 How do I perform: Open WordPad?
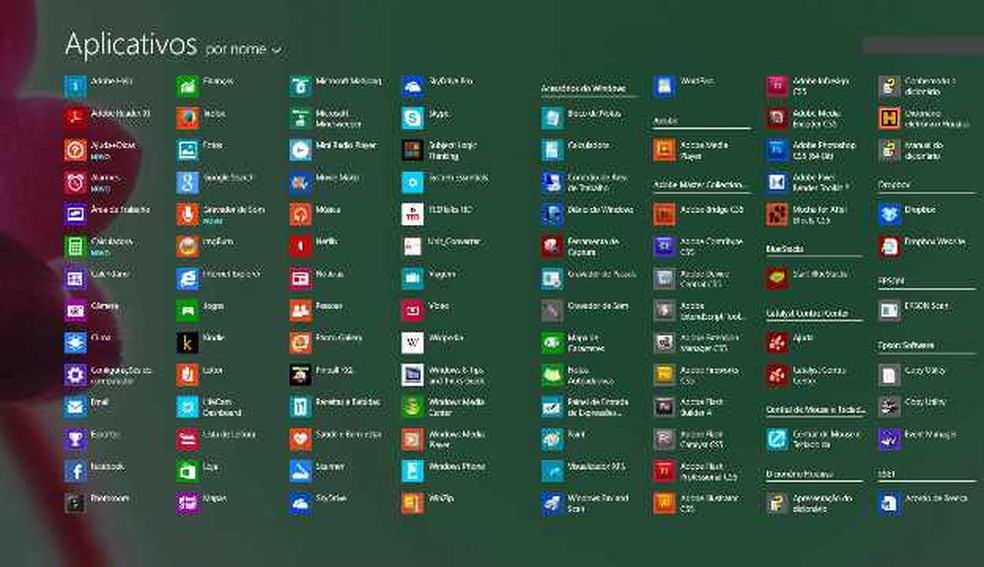point(683,86)
